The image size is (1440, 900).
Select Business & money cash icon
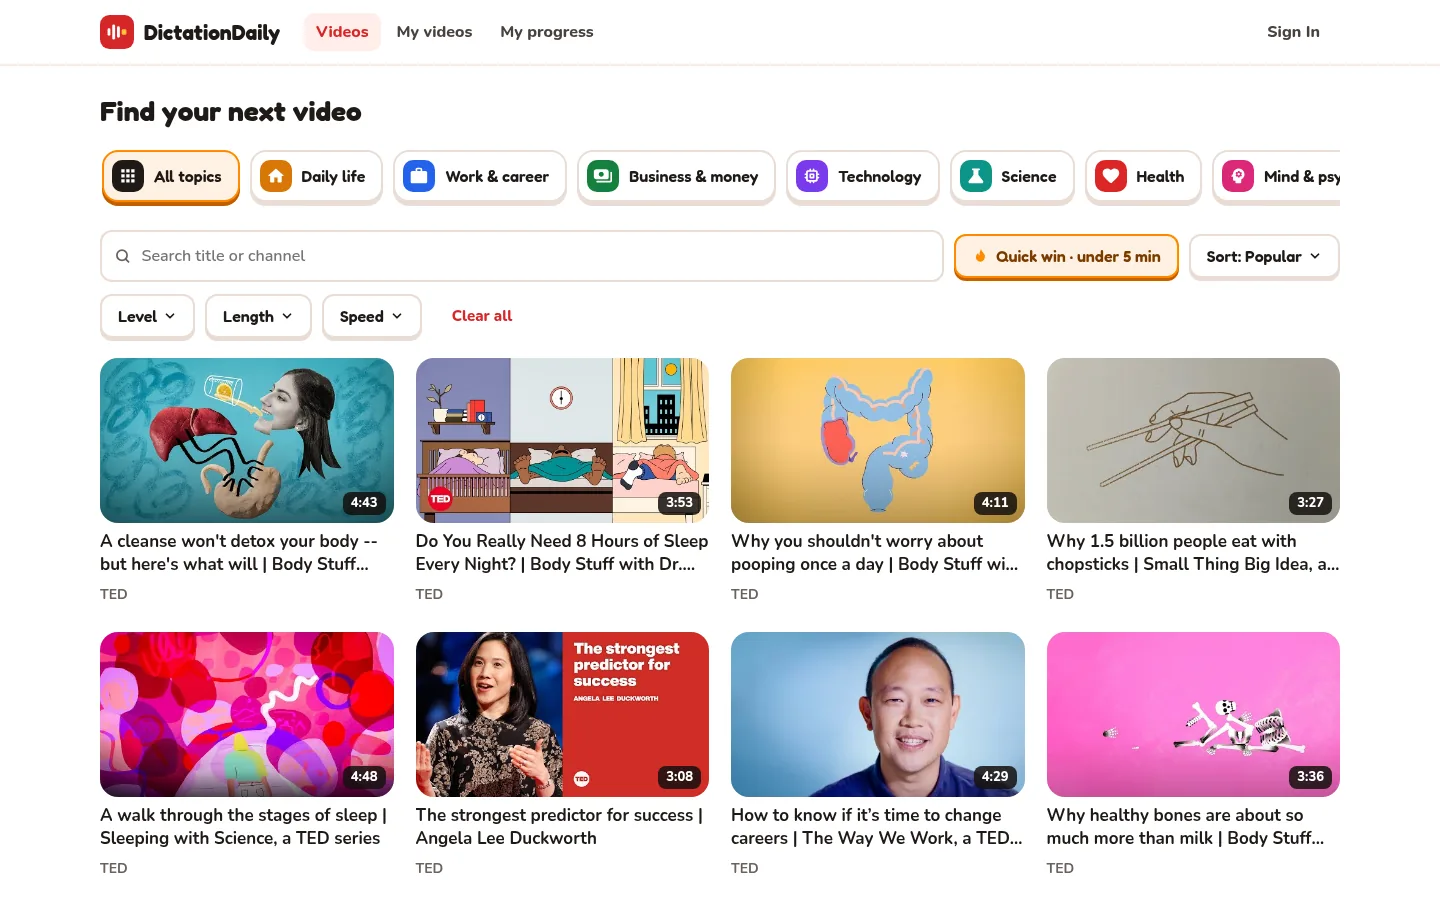[603, 177]
